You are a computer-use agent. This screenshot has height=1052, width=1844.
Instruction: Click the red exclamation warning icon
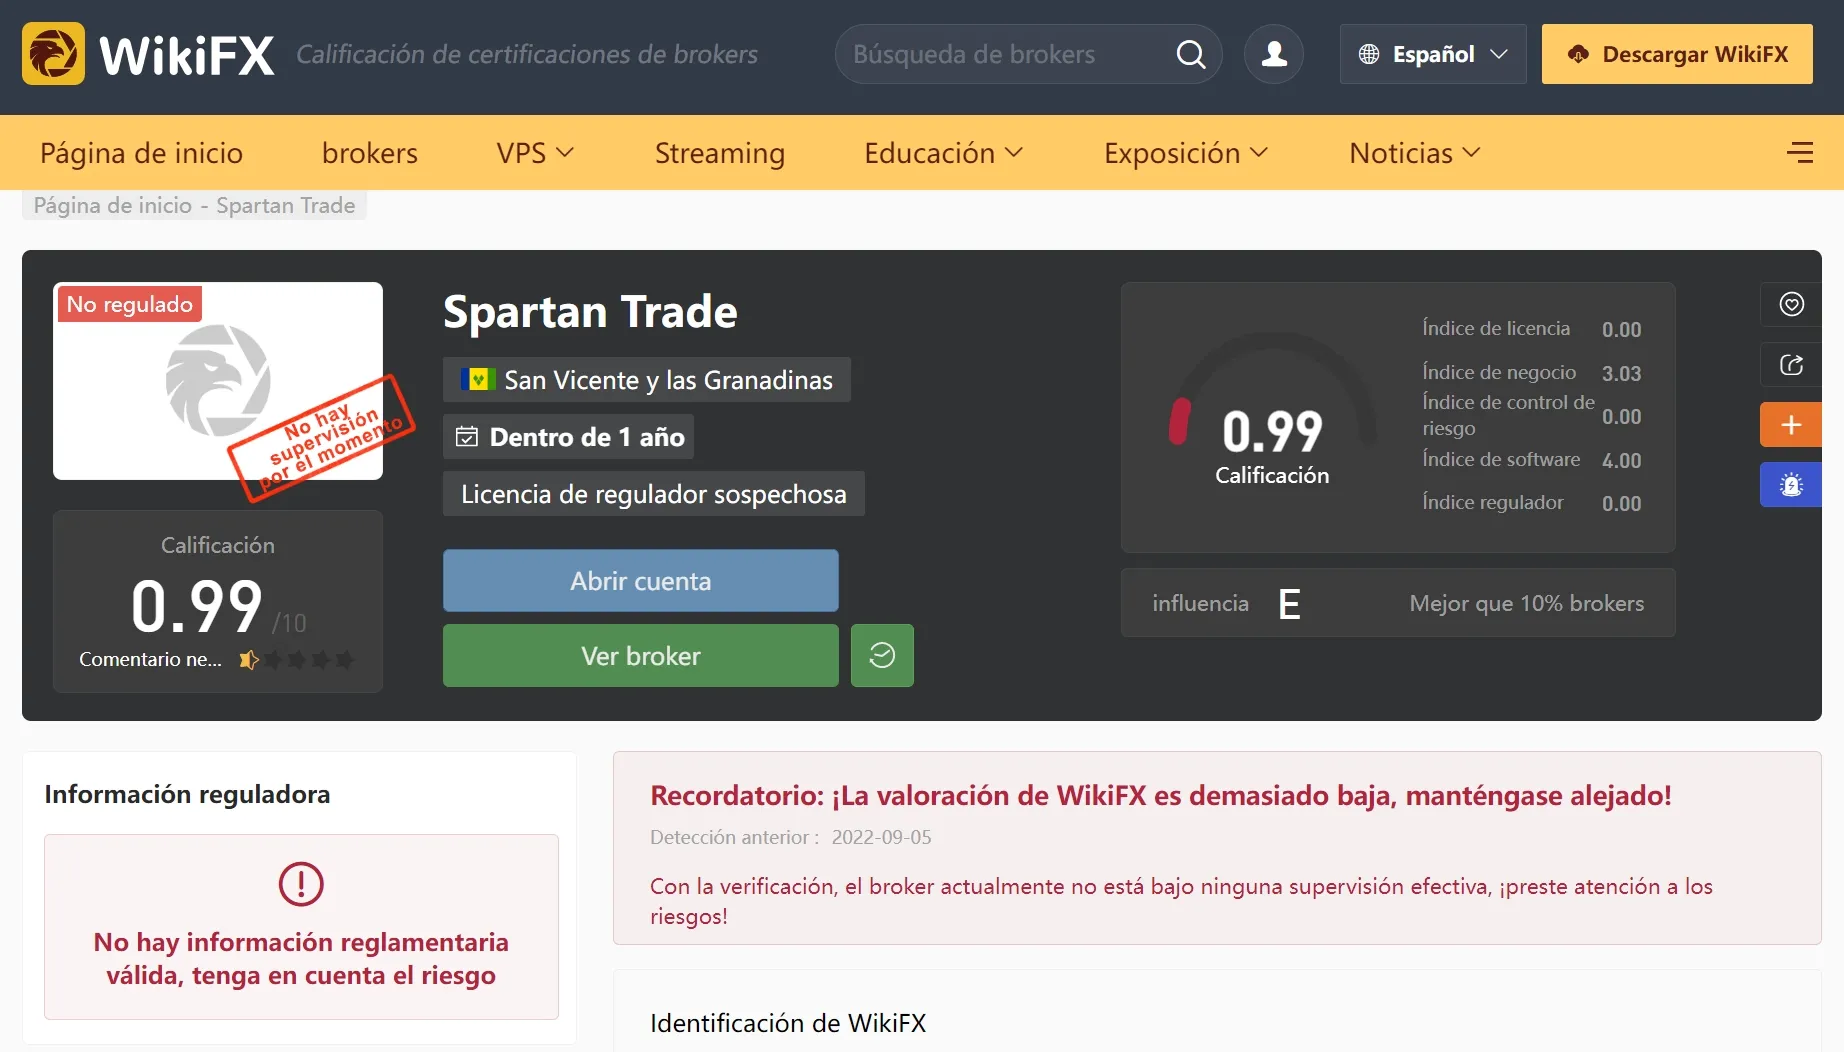(301, 884)
